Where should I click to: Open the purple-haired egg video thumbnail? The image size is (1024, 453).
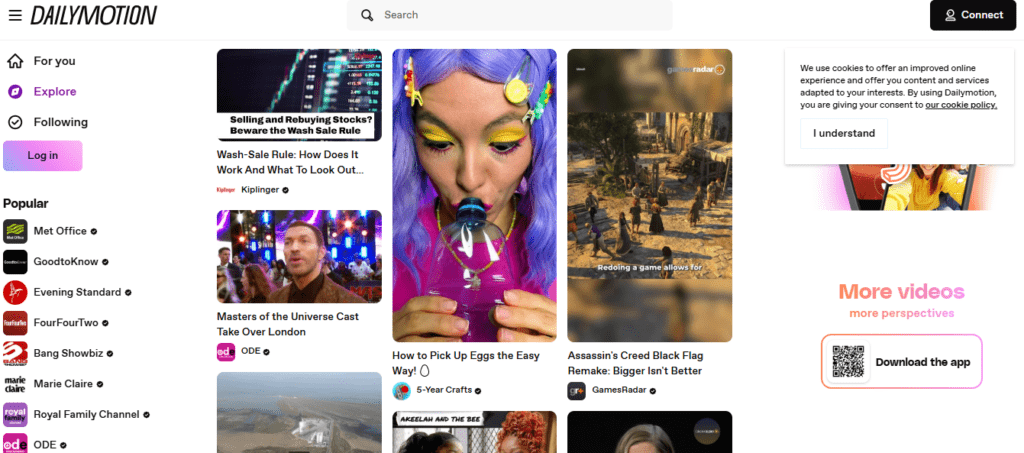(x=475, y=195)
